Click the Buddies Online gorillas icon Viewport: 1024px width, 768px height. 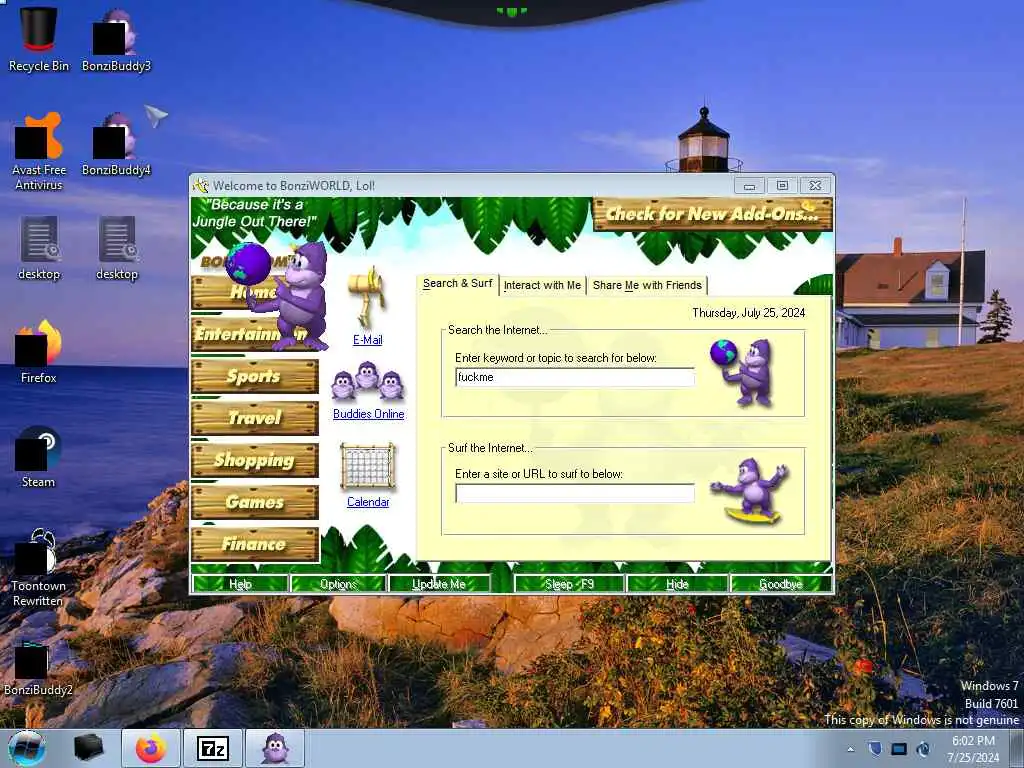pyautogui.click(x=368, y=382)
